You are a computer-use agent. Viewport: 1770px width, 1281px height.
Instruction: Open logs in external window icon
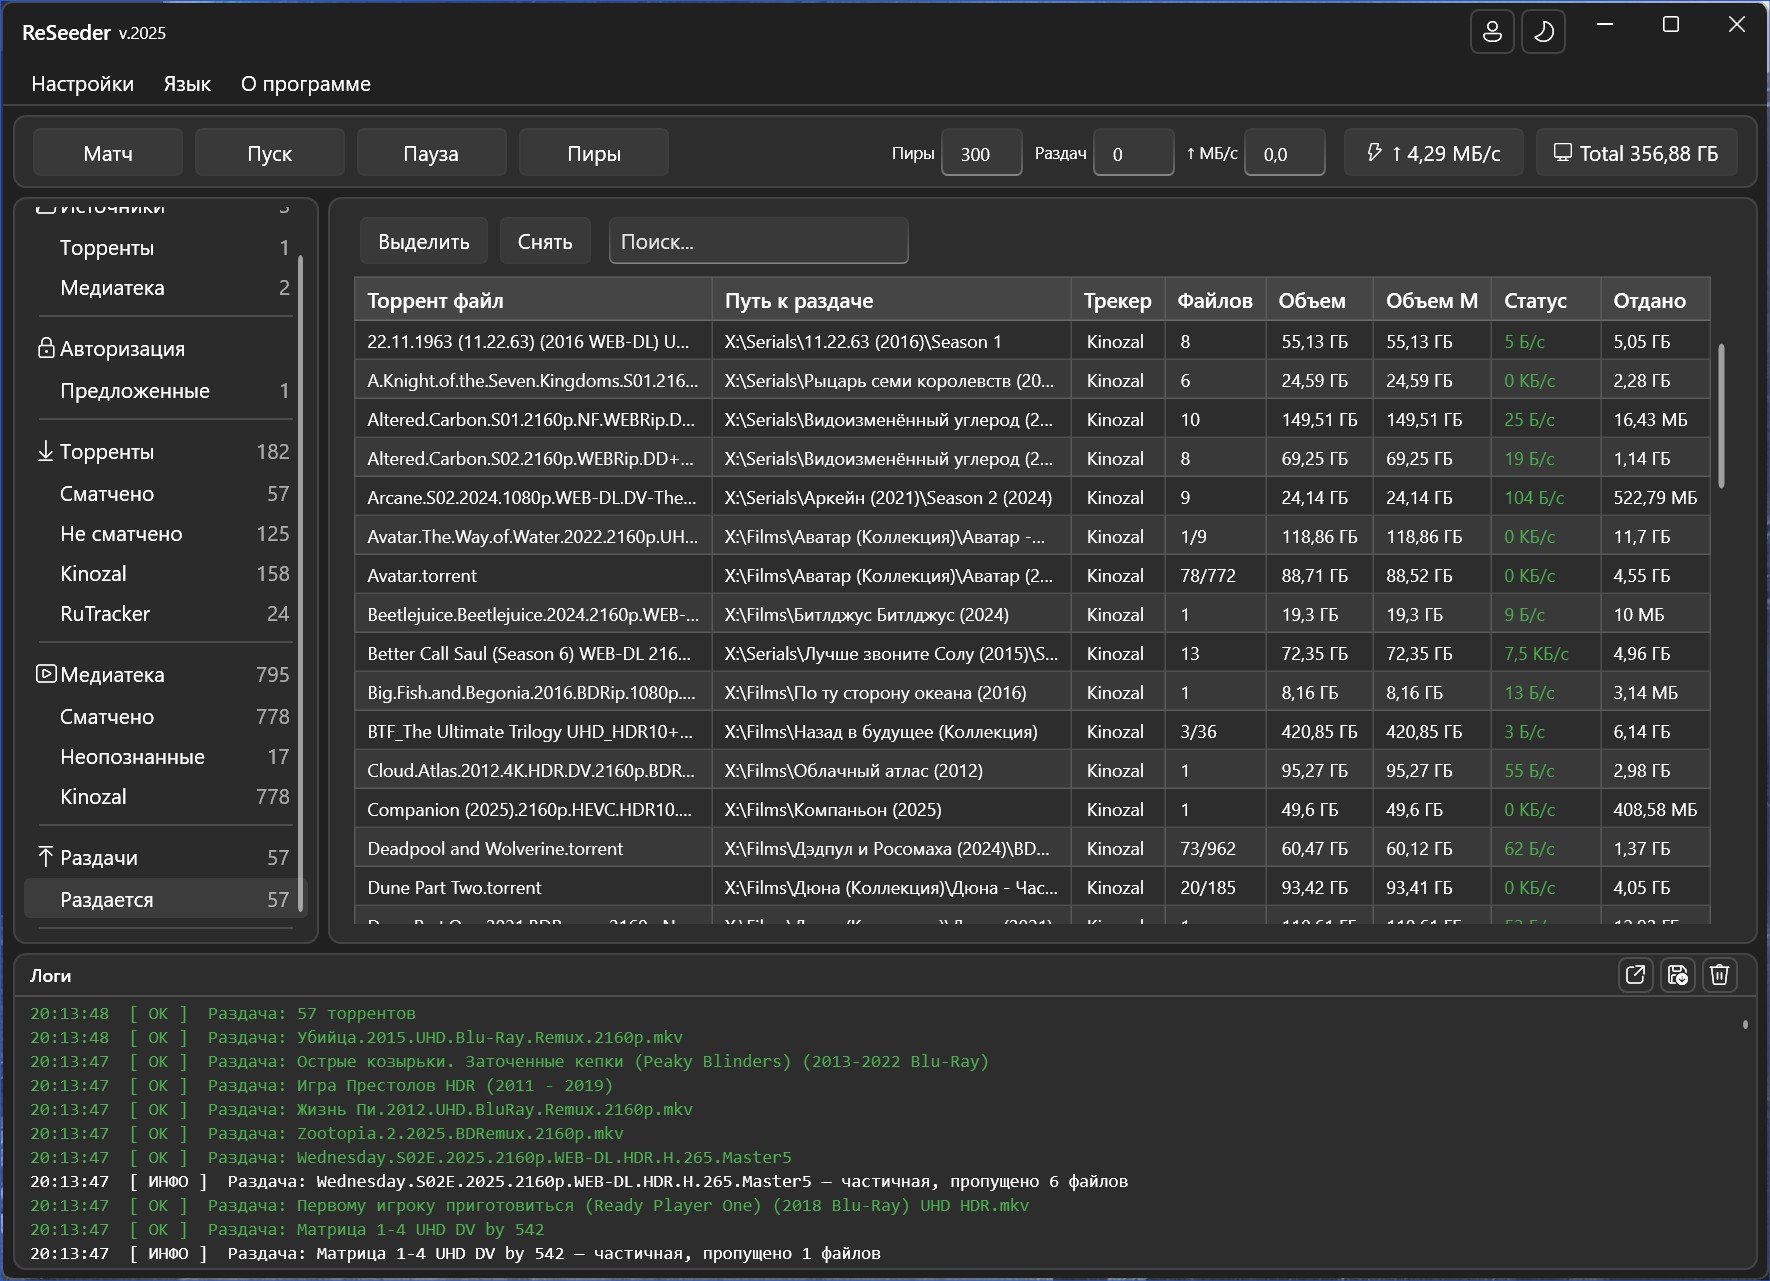point(1635,975)
